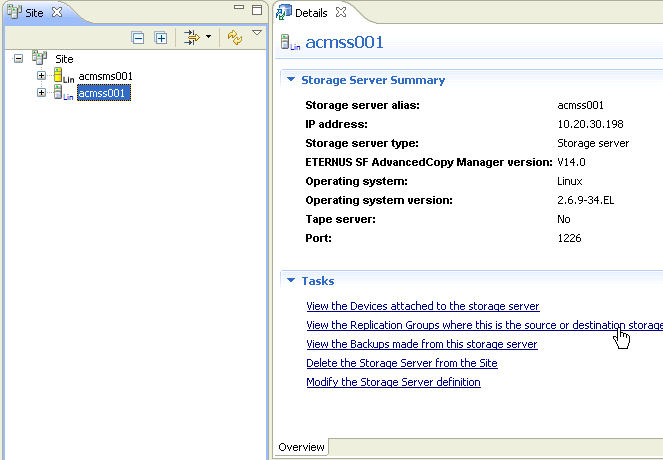Image resolution: width=663 pixels, height=460 pixels.
Task: Switch to the Overview tab
Action: coord(301,447)
